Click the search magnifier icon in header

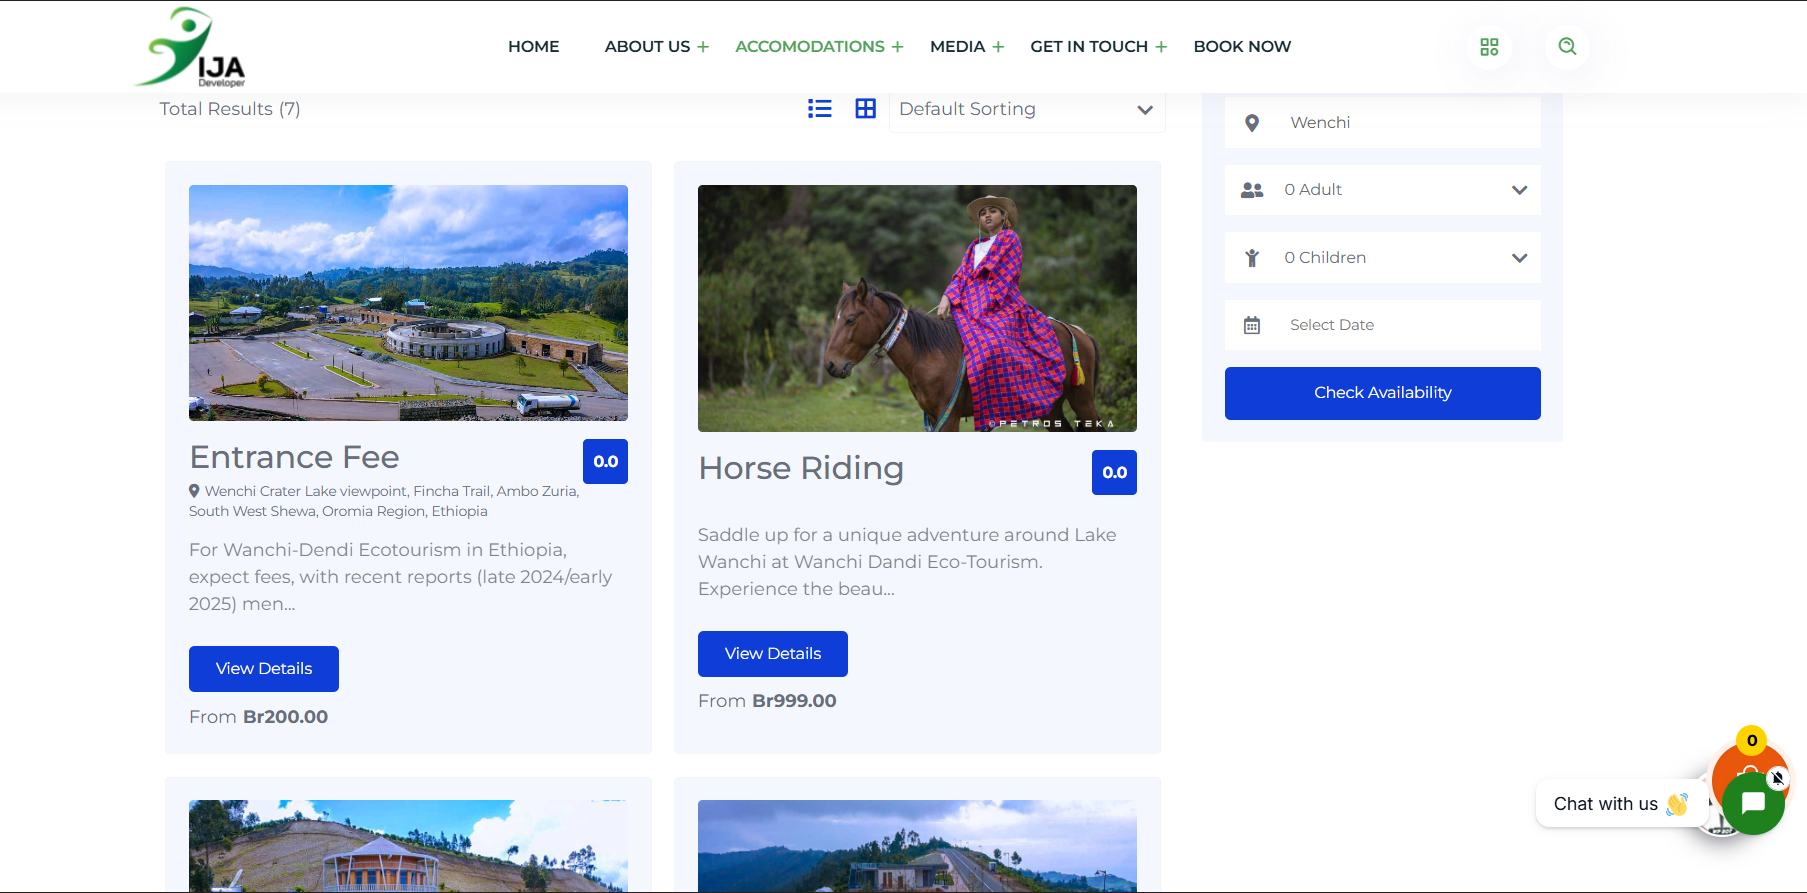tap(1566, 47)
